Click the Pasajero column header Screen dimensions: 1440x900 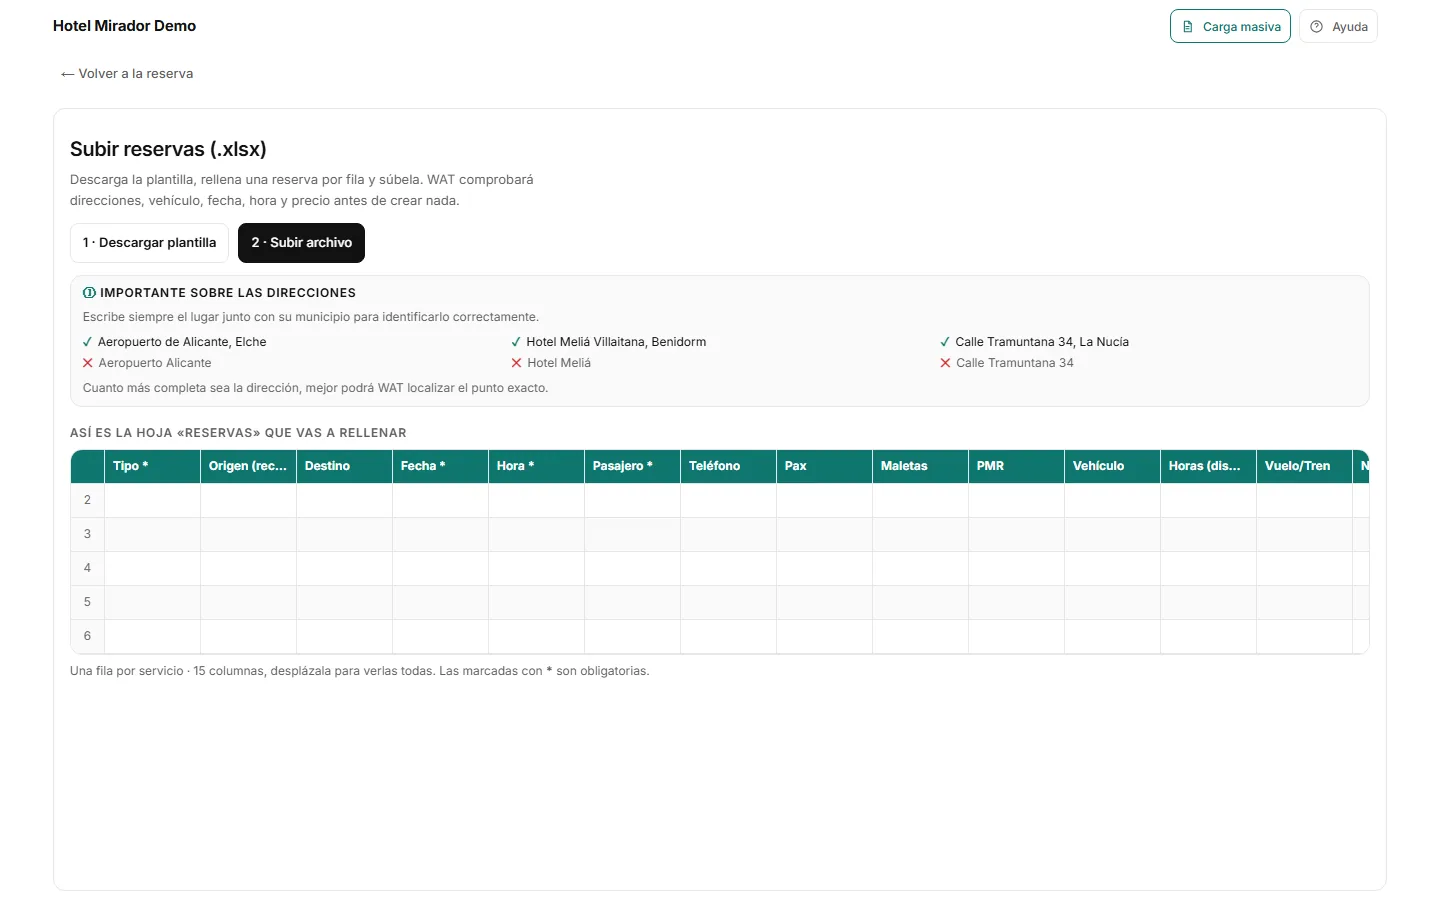pos(632,466)
